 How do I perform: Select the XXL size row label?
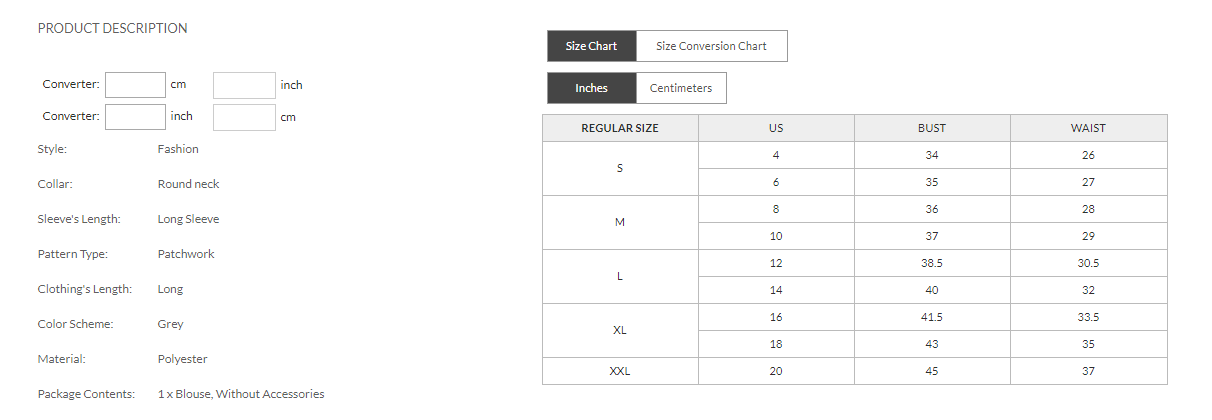620,371
